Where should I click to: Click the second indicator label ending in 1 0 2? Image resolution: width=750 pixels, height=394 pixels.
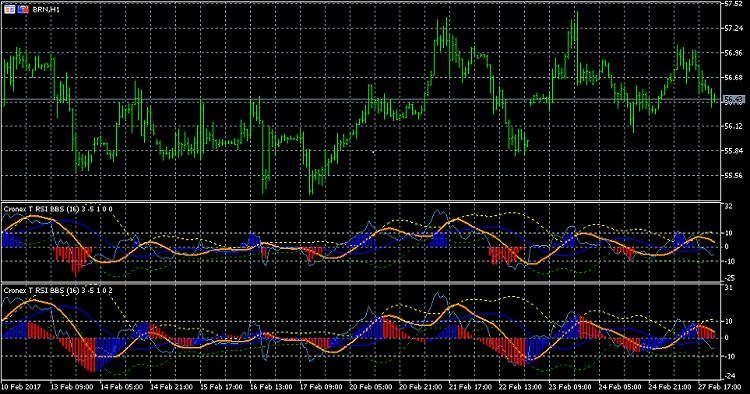[58, 291]
